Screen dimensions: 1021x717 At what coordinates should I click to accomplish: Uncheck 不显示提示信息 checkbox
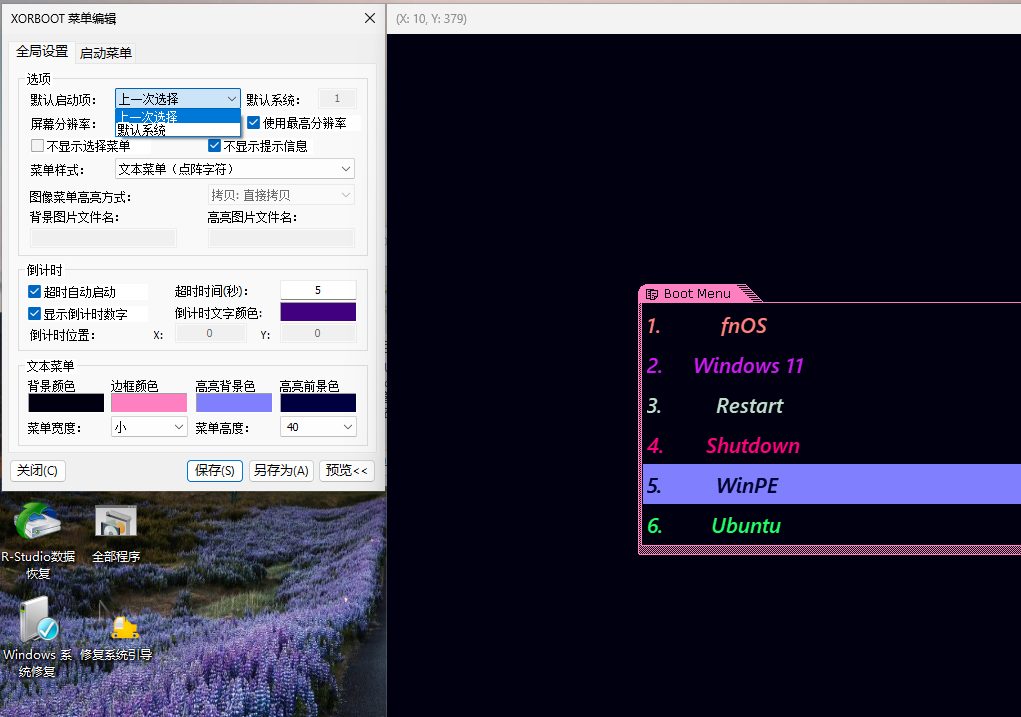pyautogui.click(x=214, y=145)
